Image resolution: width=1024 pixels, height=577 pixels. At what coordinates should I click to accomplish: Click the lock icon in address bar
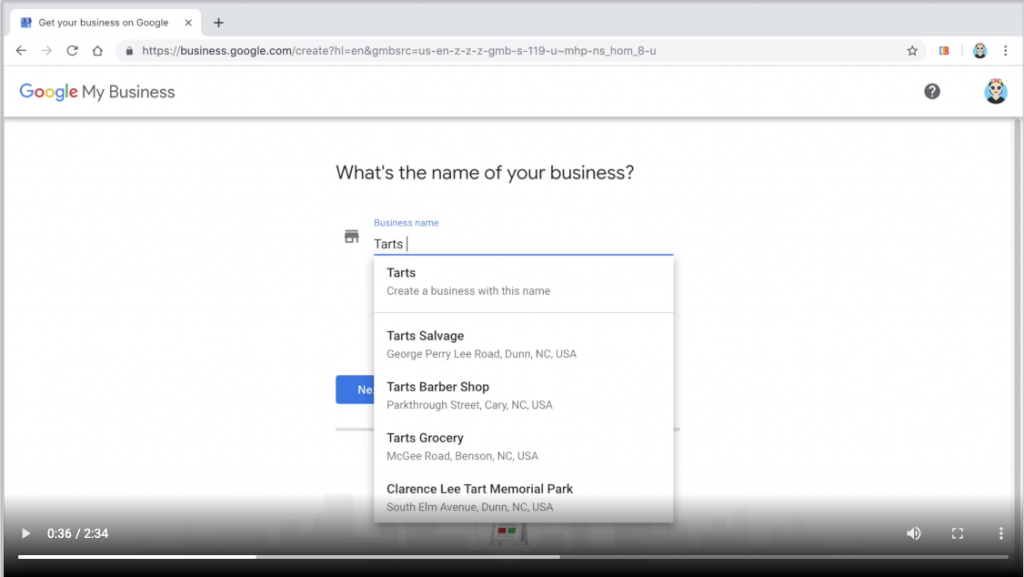click(129, 50)
